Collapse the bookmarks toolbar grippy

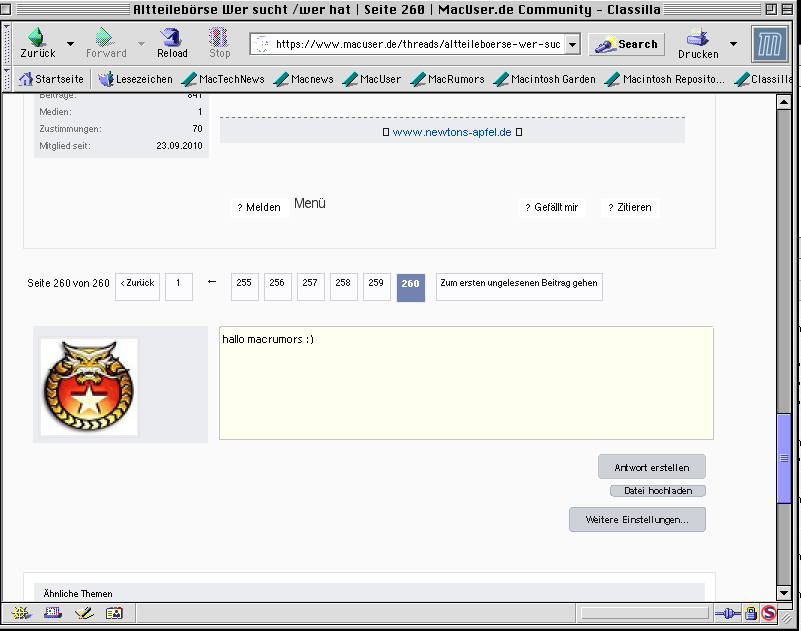[7, 79]
